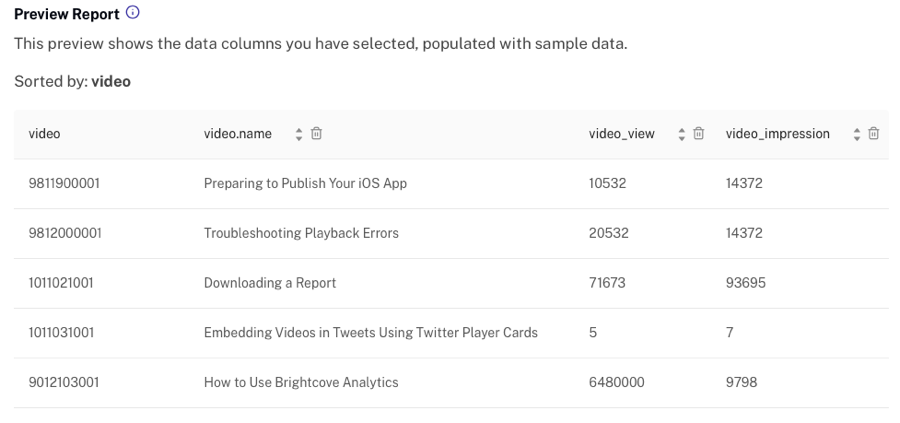Delete video_impression column using trash icon

click(874, 134)
